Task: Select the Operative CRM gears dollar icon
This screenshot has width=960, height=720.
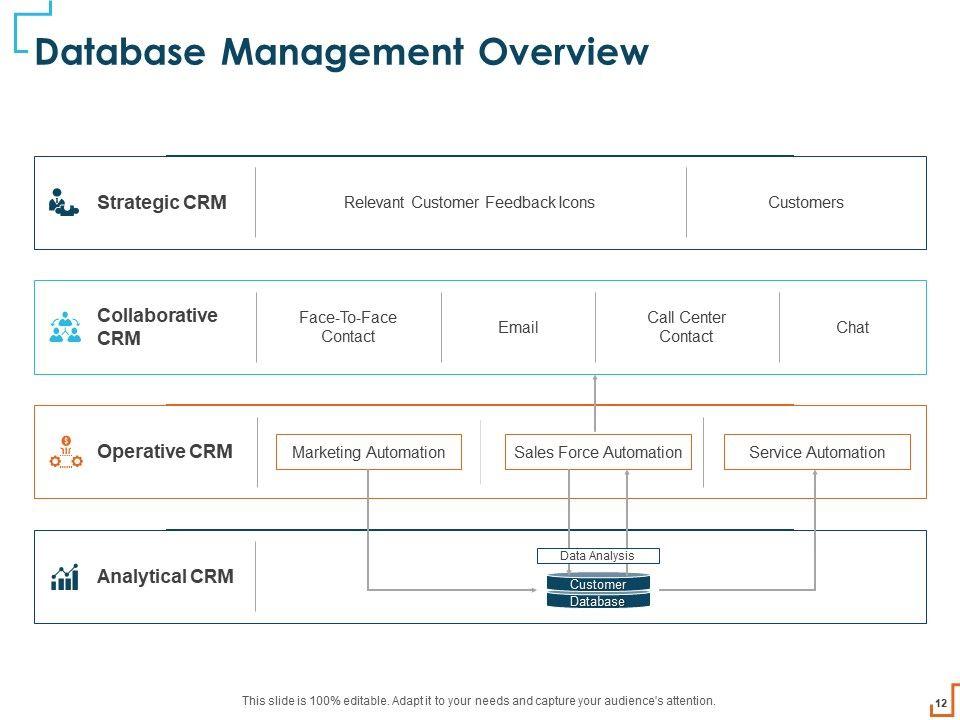Action: coord(66,452)
